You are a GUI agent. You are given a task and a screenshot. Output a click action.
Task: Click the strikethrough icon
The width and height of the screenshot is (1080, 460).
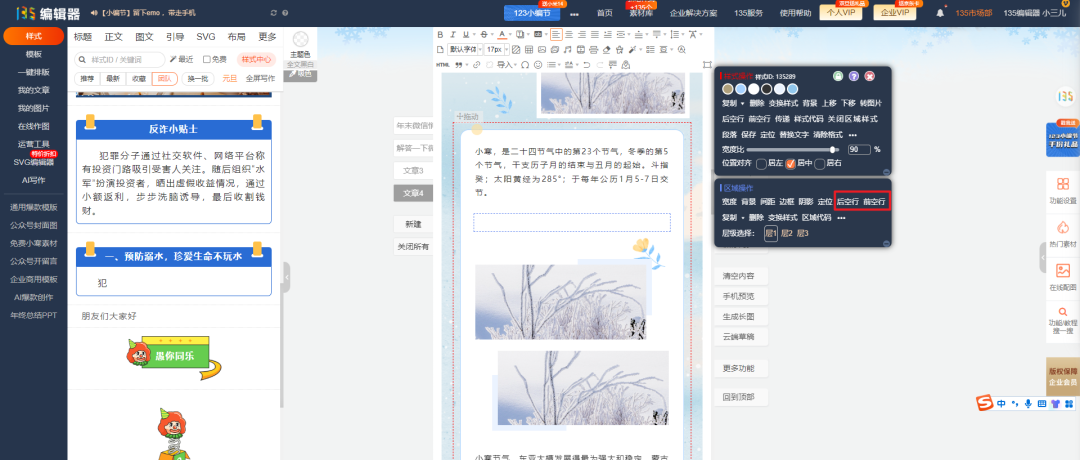[484, 34]
